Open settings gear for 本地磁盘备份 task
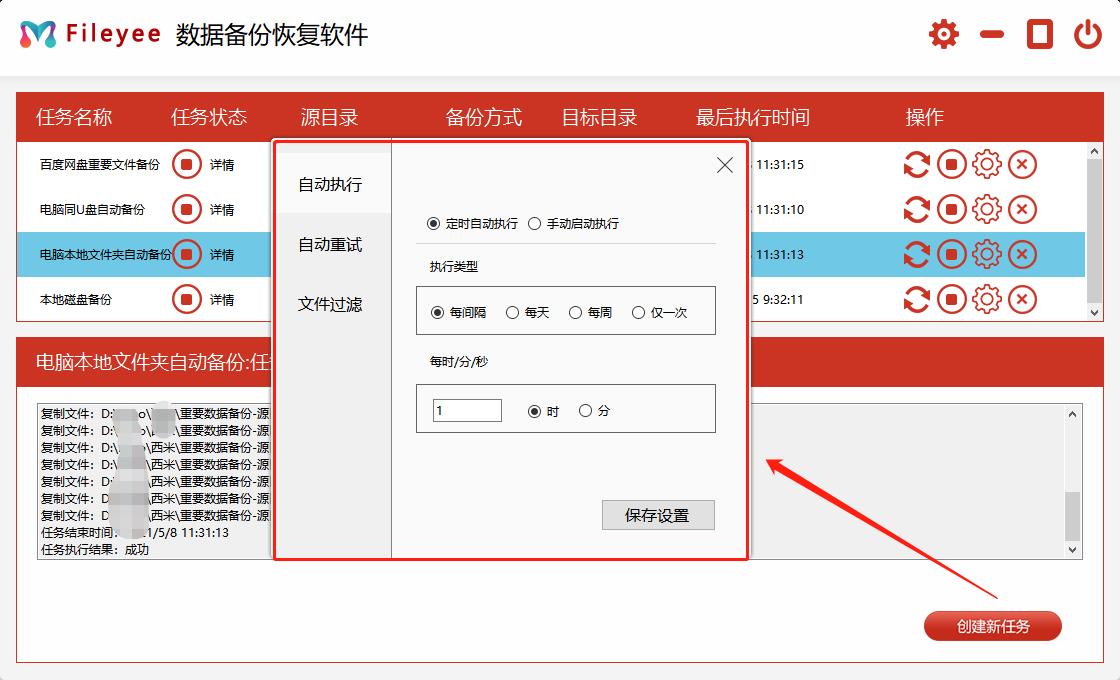 pos(987,298)
